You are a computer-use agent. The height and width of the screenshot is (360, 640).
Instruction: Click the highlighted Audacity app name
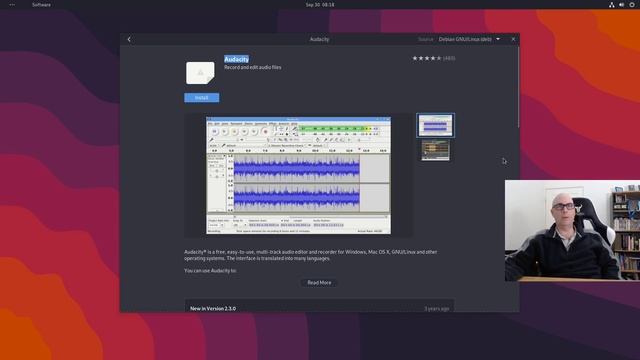(x=236, y=59)
